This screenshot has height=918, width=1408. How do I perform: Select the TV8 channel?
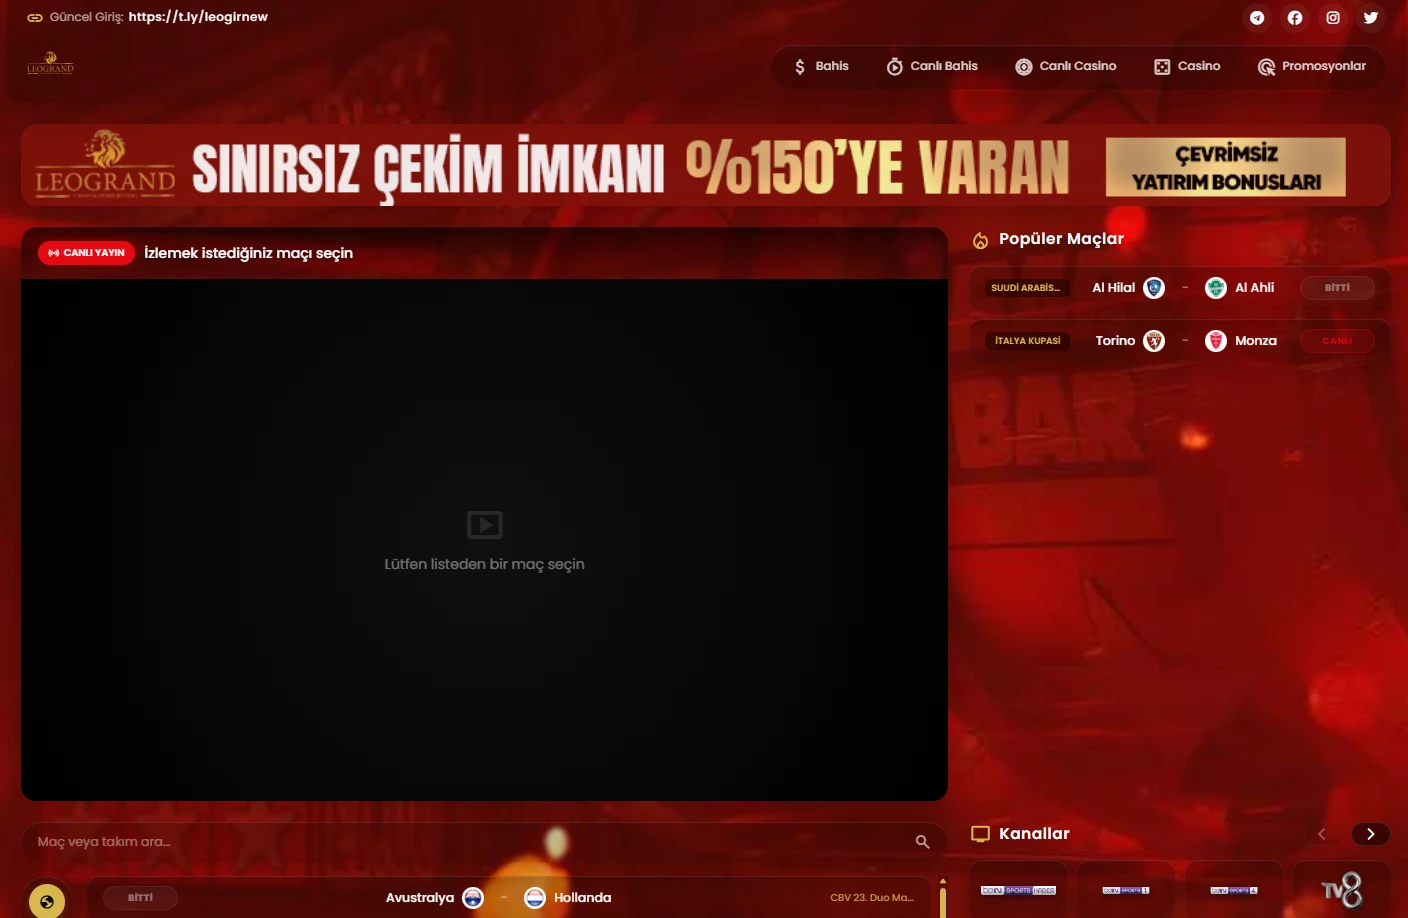[x=1342, y=890]
